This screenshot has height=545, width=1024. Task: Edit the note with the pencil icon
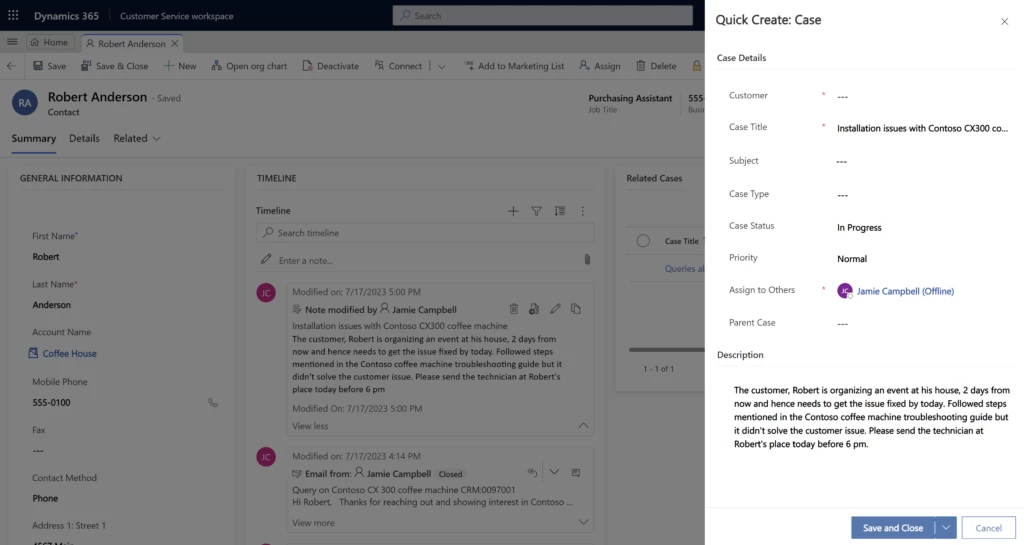click(555, 309)
